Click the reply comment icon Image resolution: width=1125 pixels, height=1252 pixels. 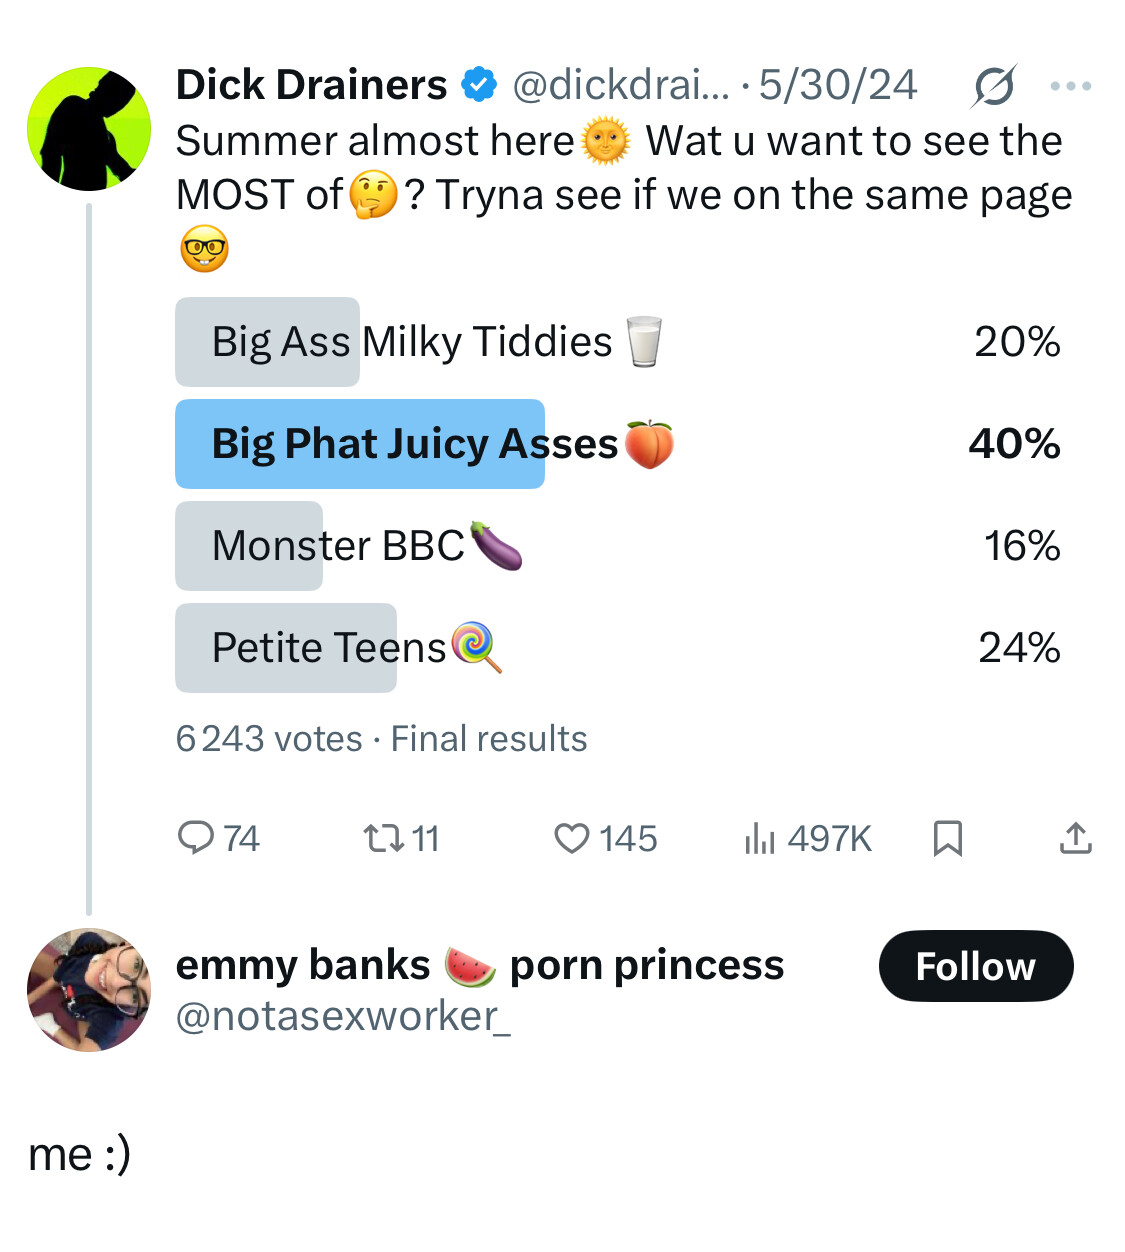pyautogui.click(x=196, y=837)
